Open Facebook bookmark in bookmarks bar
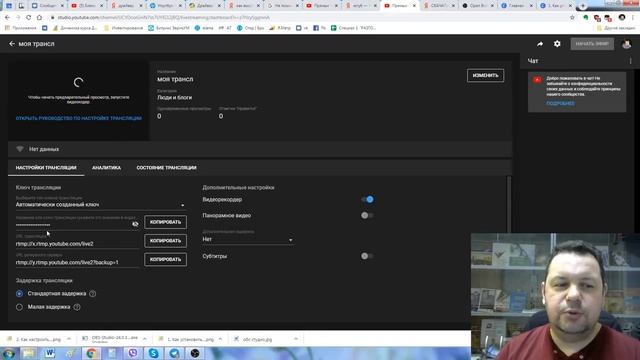This screenshot has height=360, width=640. pyautogui.click(x=319, y=28)
